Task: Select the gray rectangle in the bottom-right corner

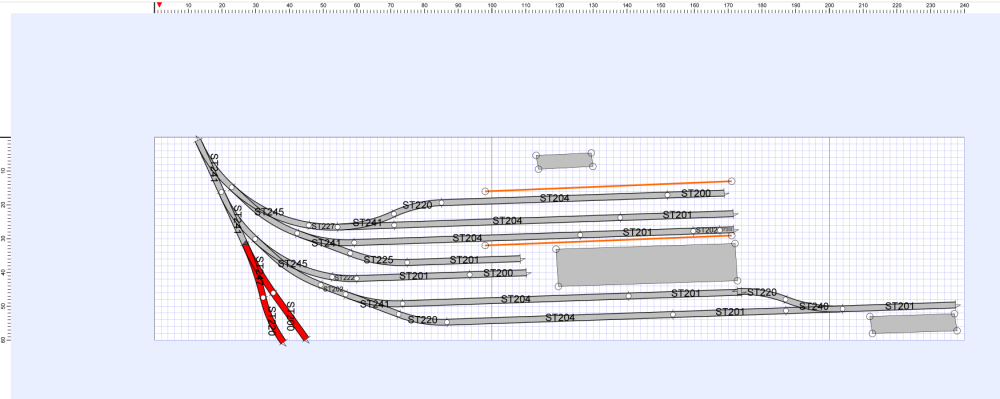Action: pyautogui.click(x=913, y=323)
